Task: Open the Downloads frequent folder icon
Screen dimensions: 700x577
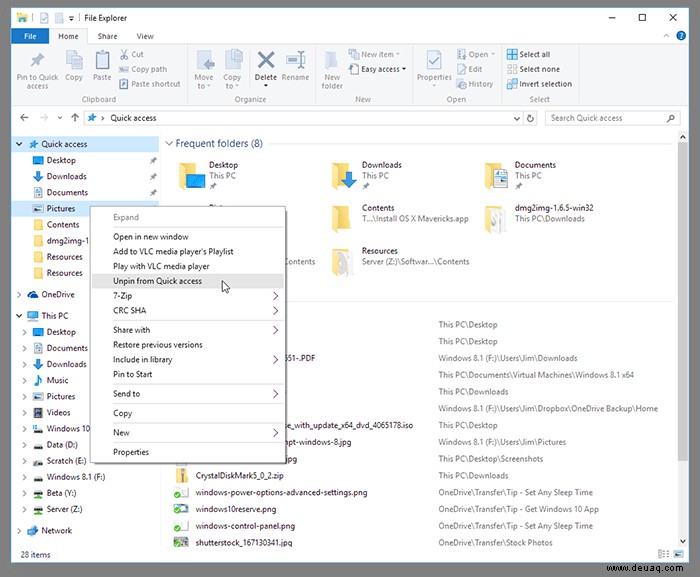Action: (343, 176)
